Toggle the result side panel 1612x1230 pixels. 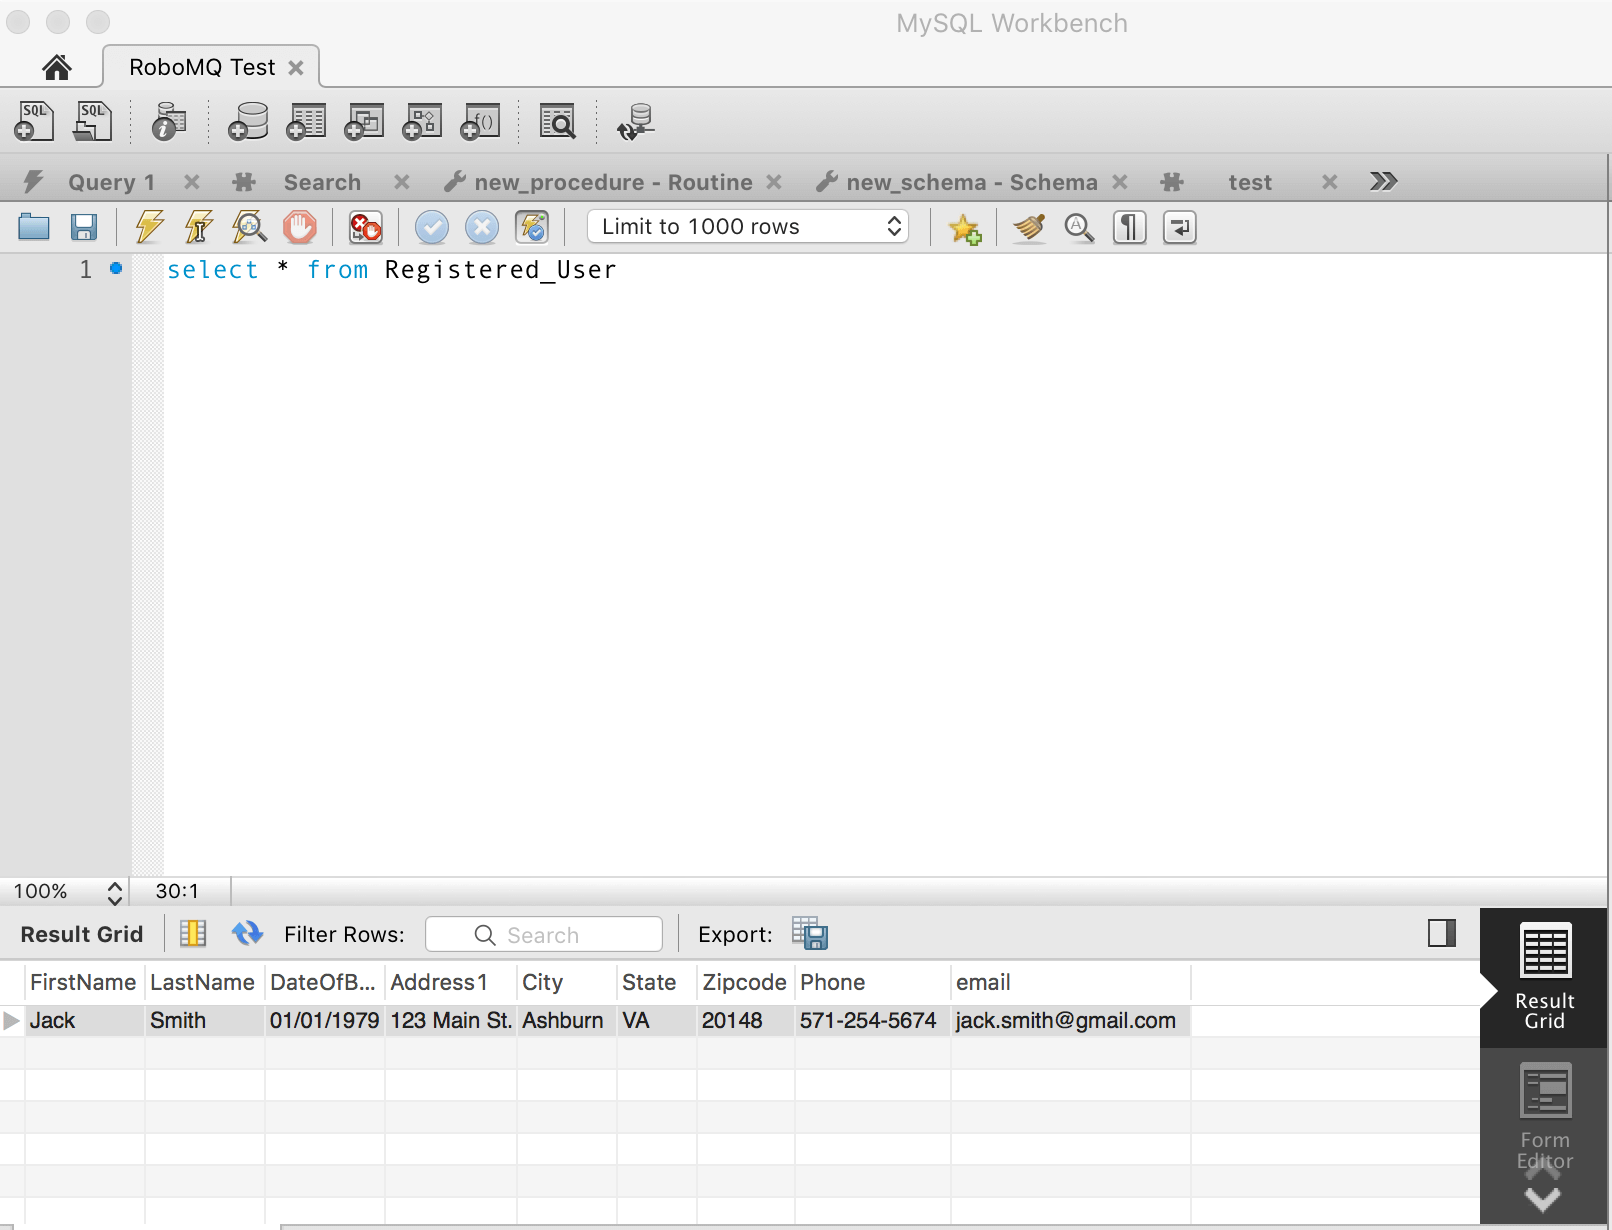point(1442,933)
